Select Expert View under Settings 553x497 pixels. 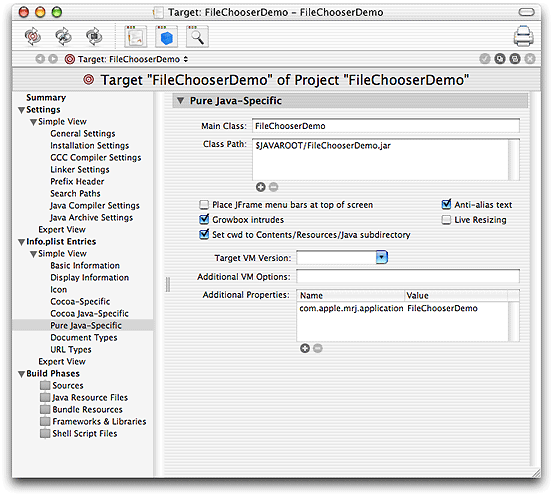pos(62,229)
